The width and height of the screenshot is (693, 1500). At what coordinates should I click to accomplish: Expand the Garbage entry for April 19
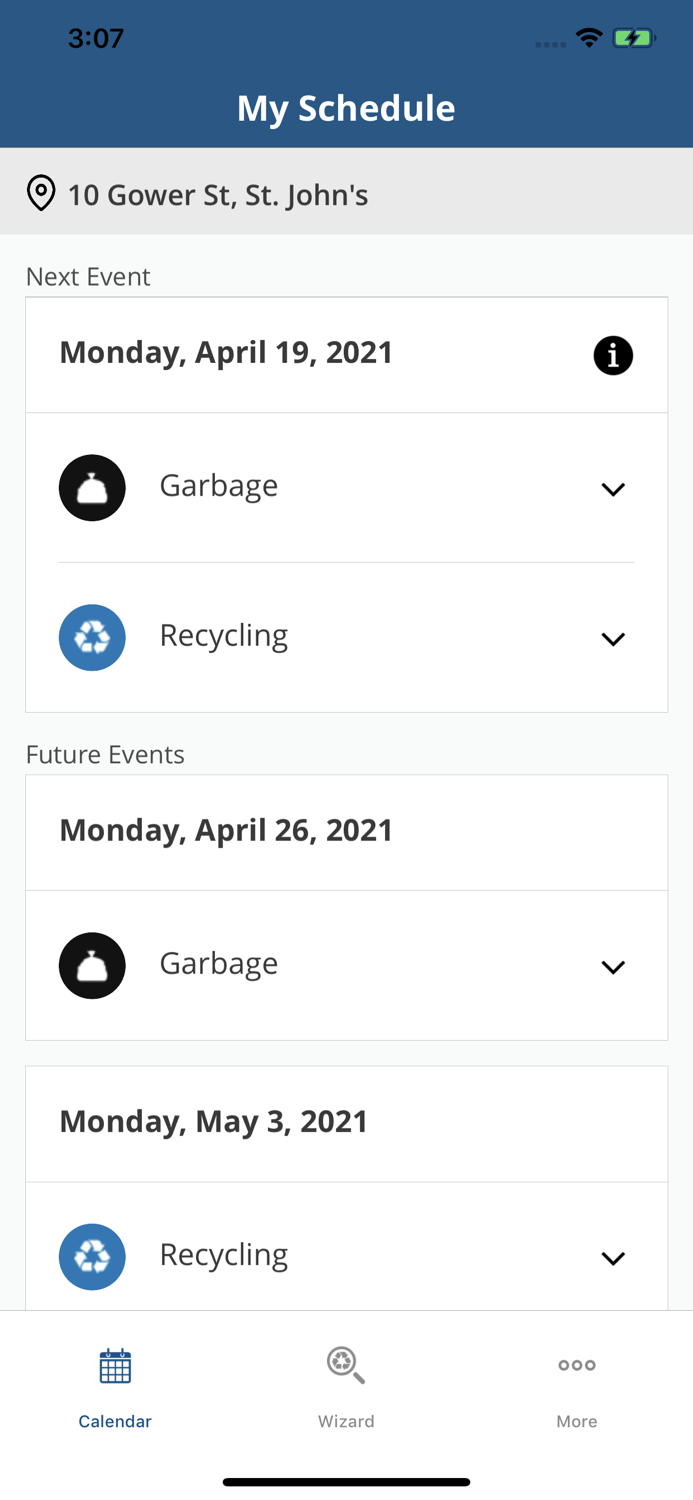pyautogui.click(x=615, y=488)
